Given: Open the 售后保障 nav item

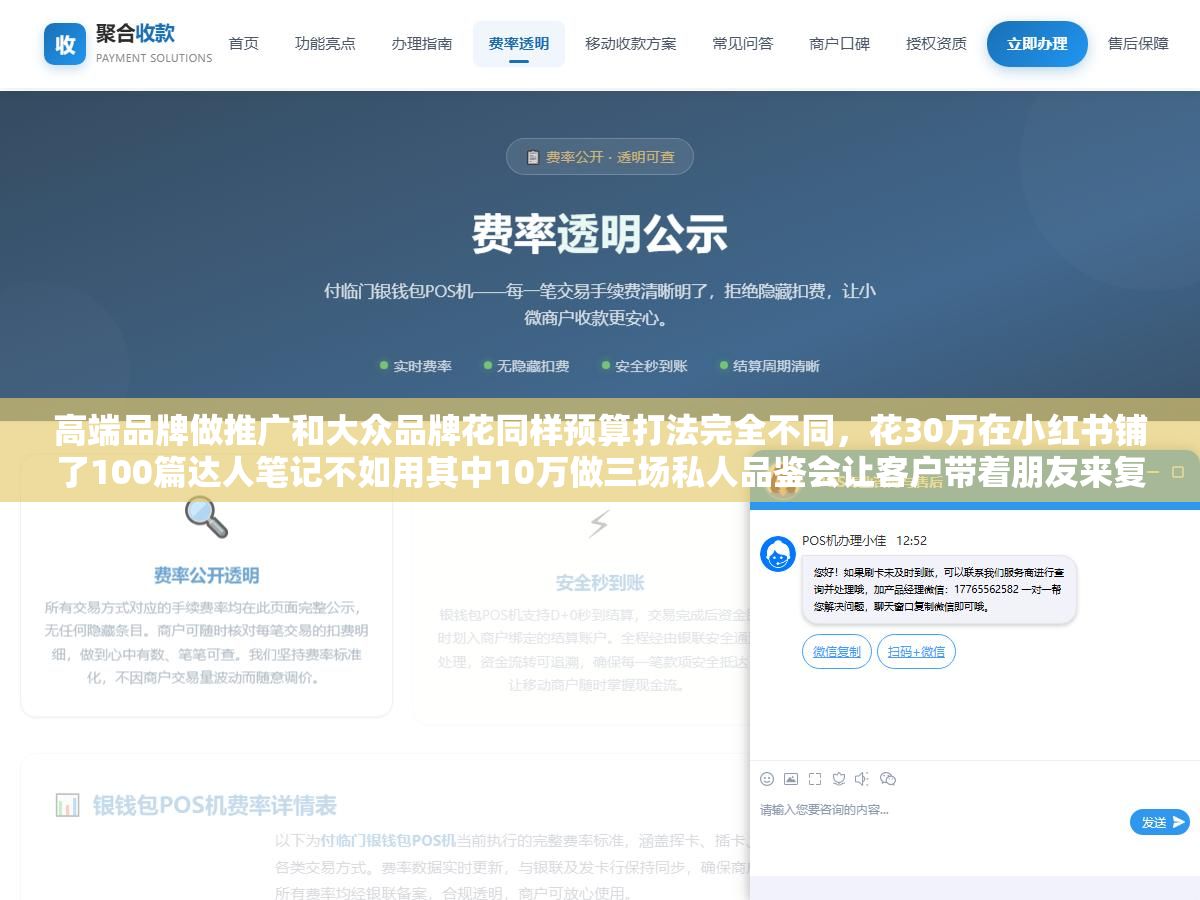Looking at the screenshot, I should (x=1138, y=44).
